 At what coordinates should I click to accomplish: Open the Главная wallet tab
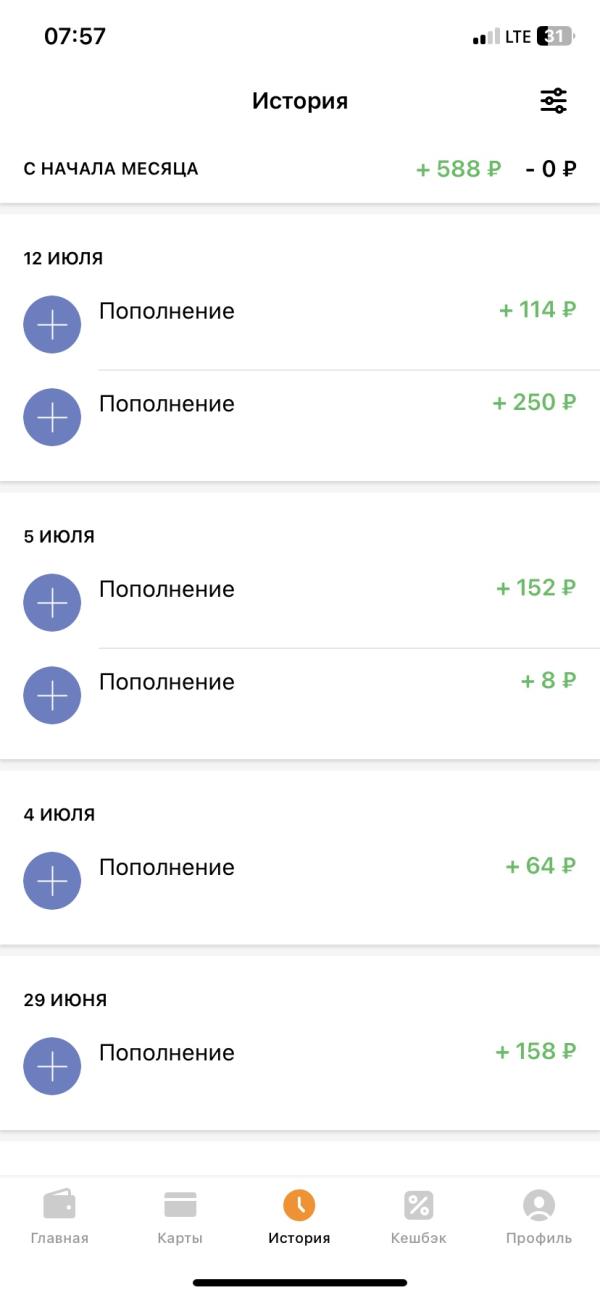click(x=60, y=1217)
